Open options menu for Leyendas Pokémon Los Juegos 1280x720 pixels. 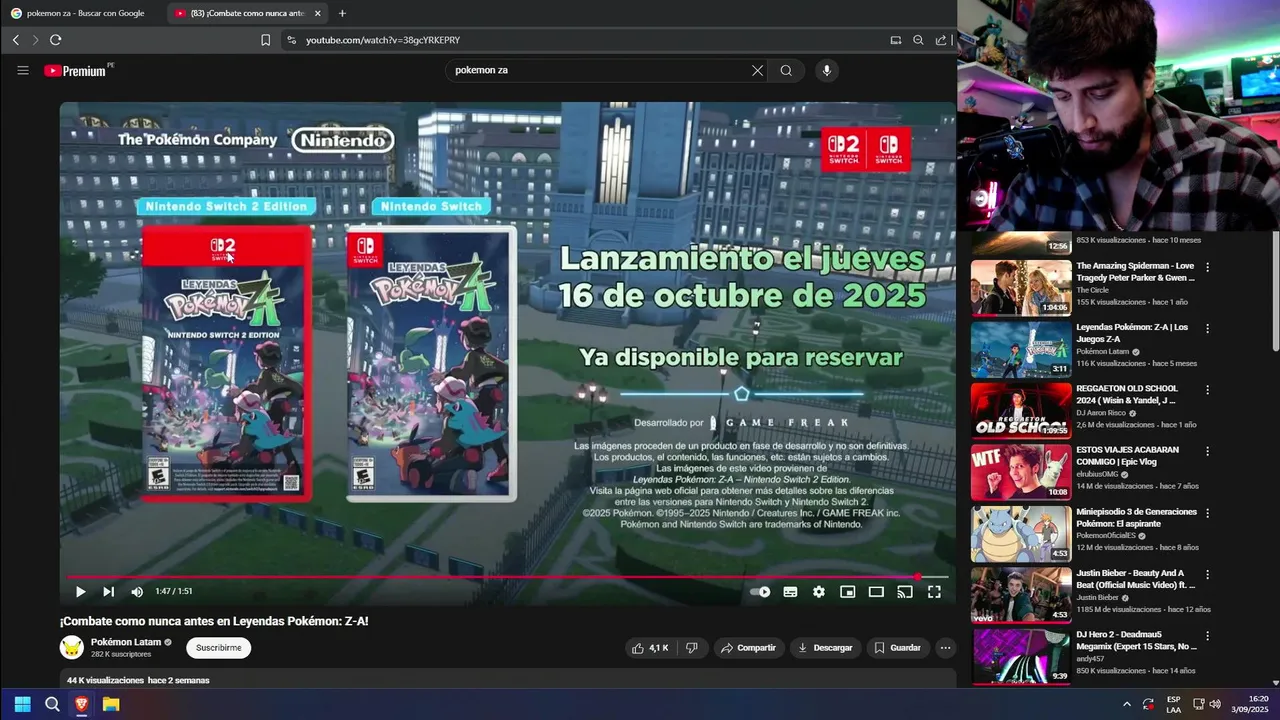coord(1208,328)
